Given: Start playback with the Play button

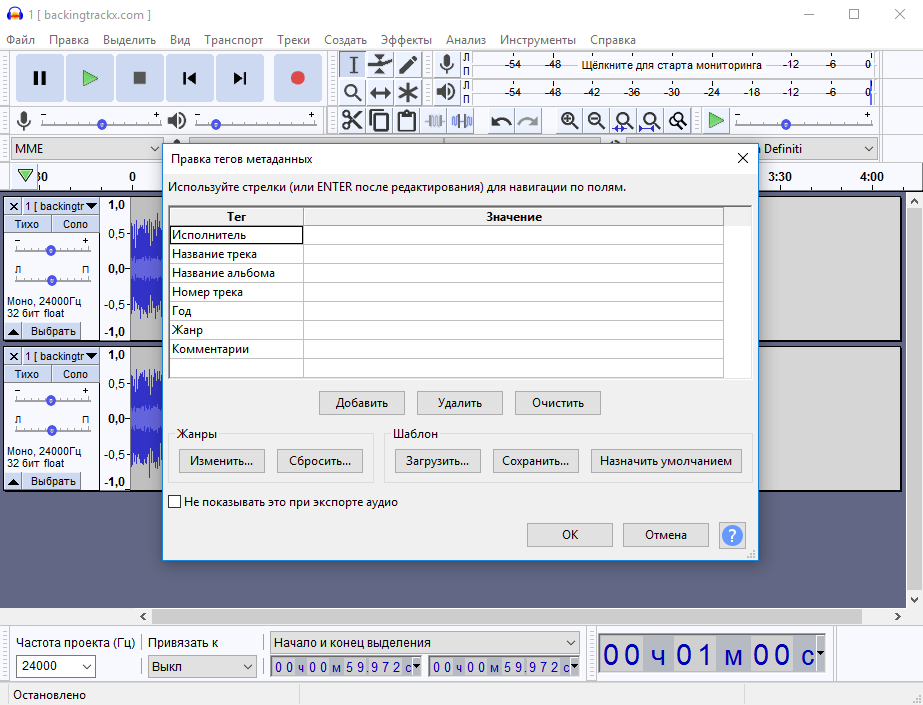Looking at the screenshot, I should [89, 78].
